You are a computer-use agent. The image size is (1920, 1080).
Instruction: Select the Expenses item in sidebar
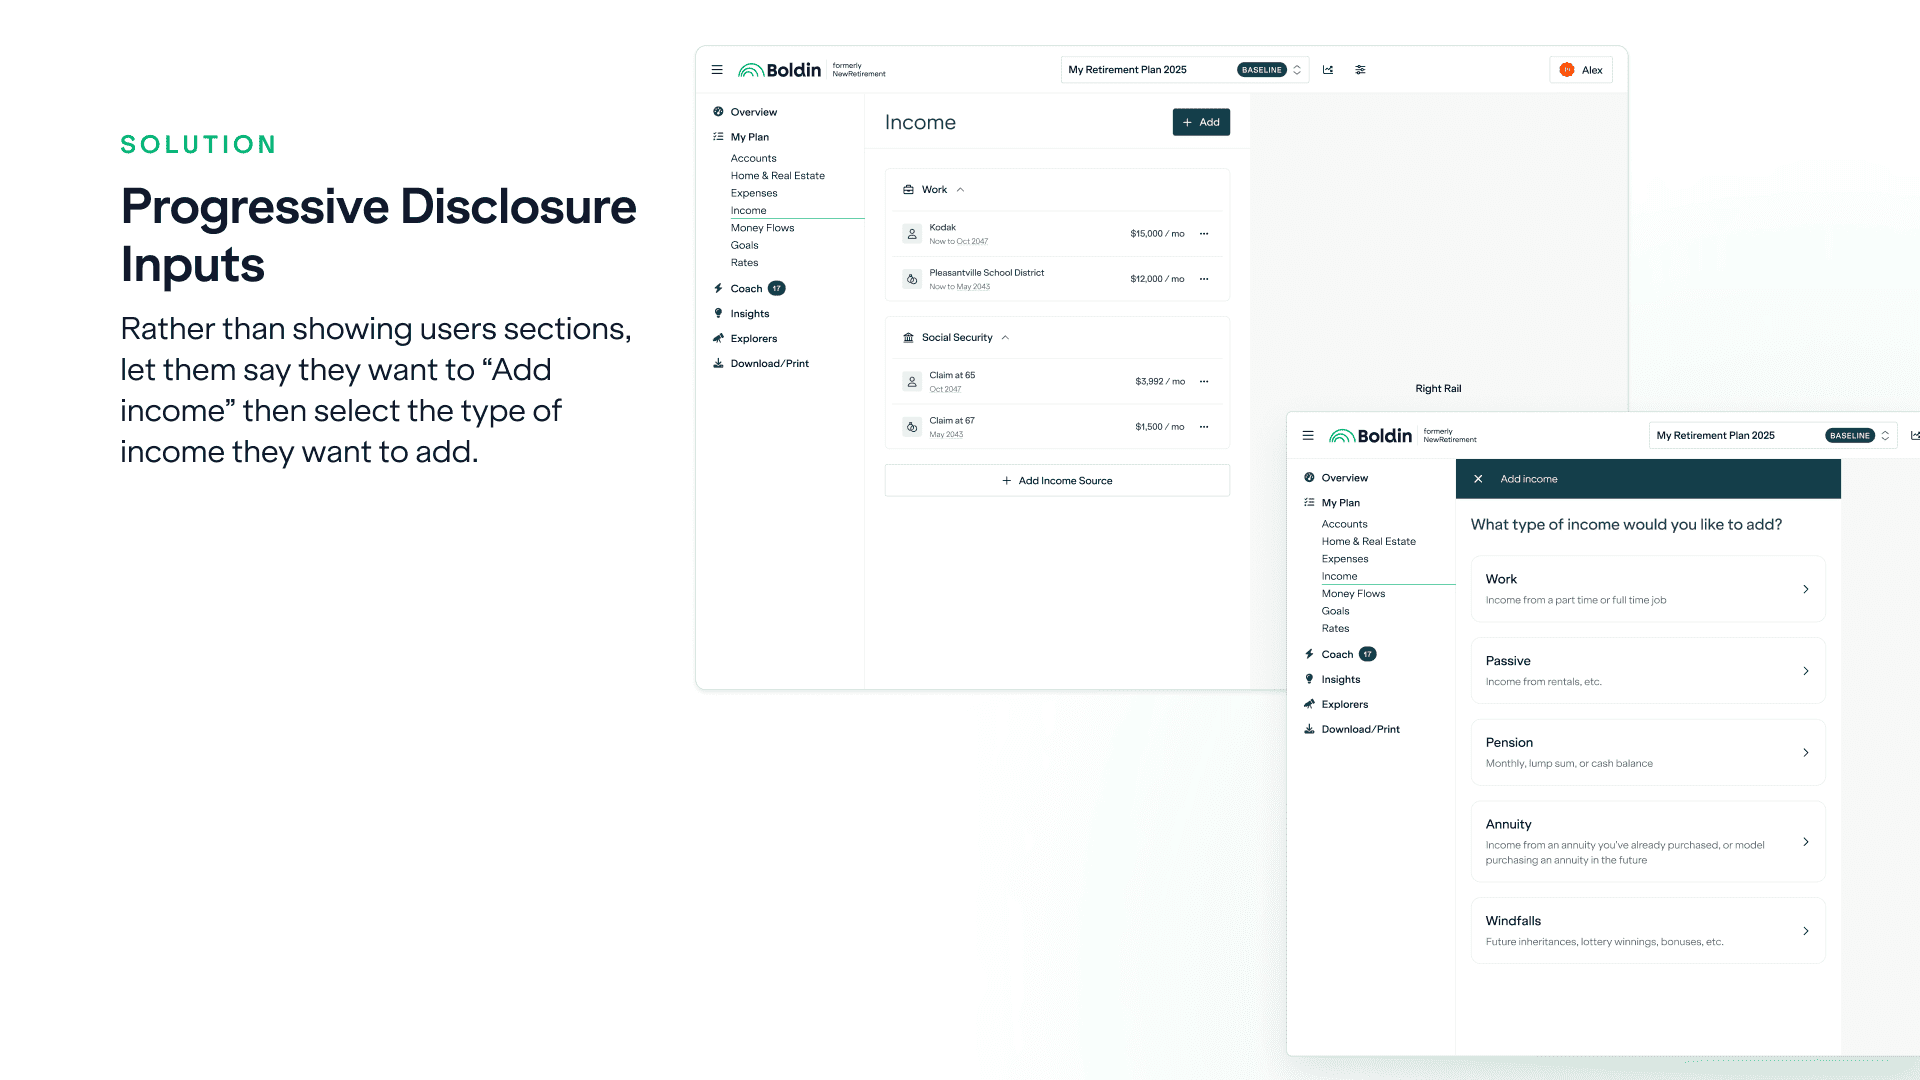(754, 193)
